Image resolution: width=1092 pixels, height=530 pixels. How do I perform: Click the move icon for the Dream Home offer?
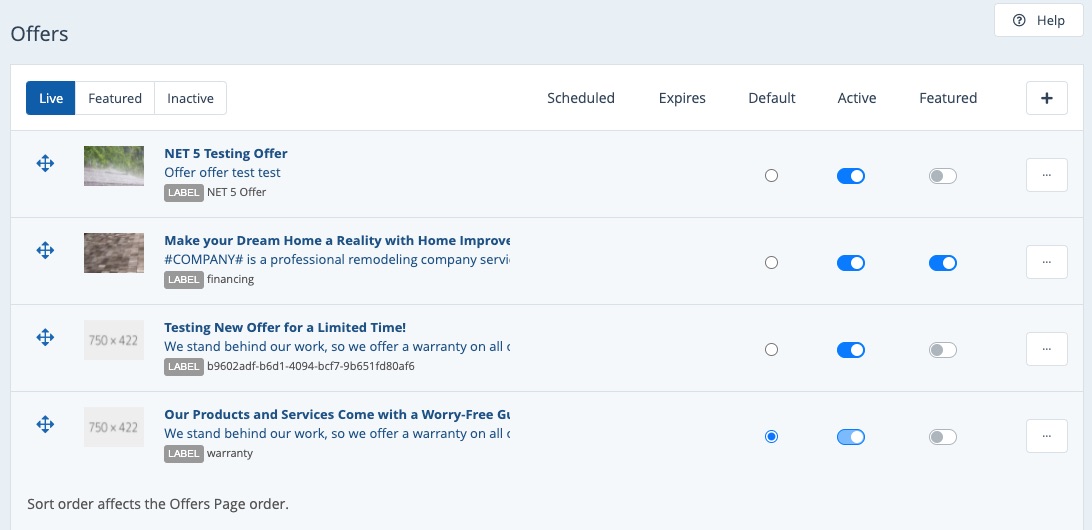45,250
